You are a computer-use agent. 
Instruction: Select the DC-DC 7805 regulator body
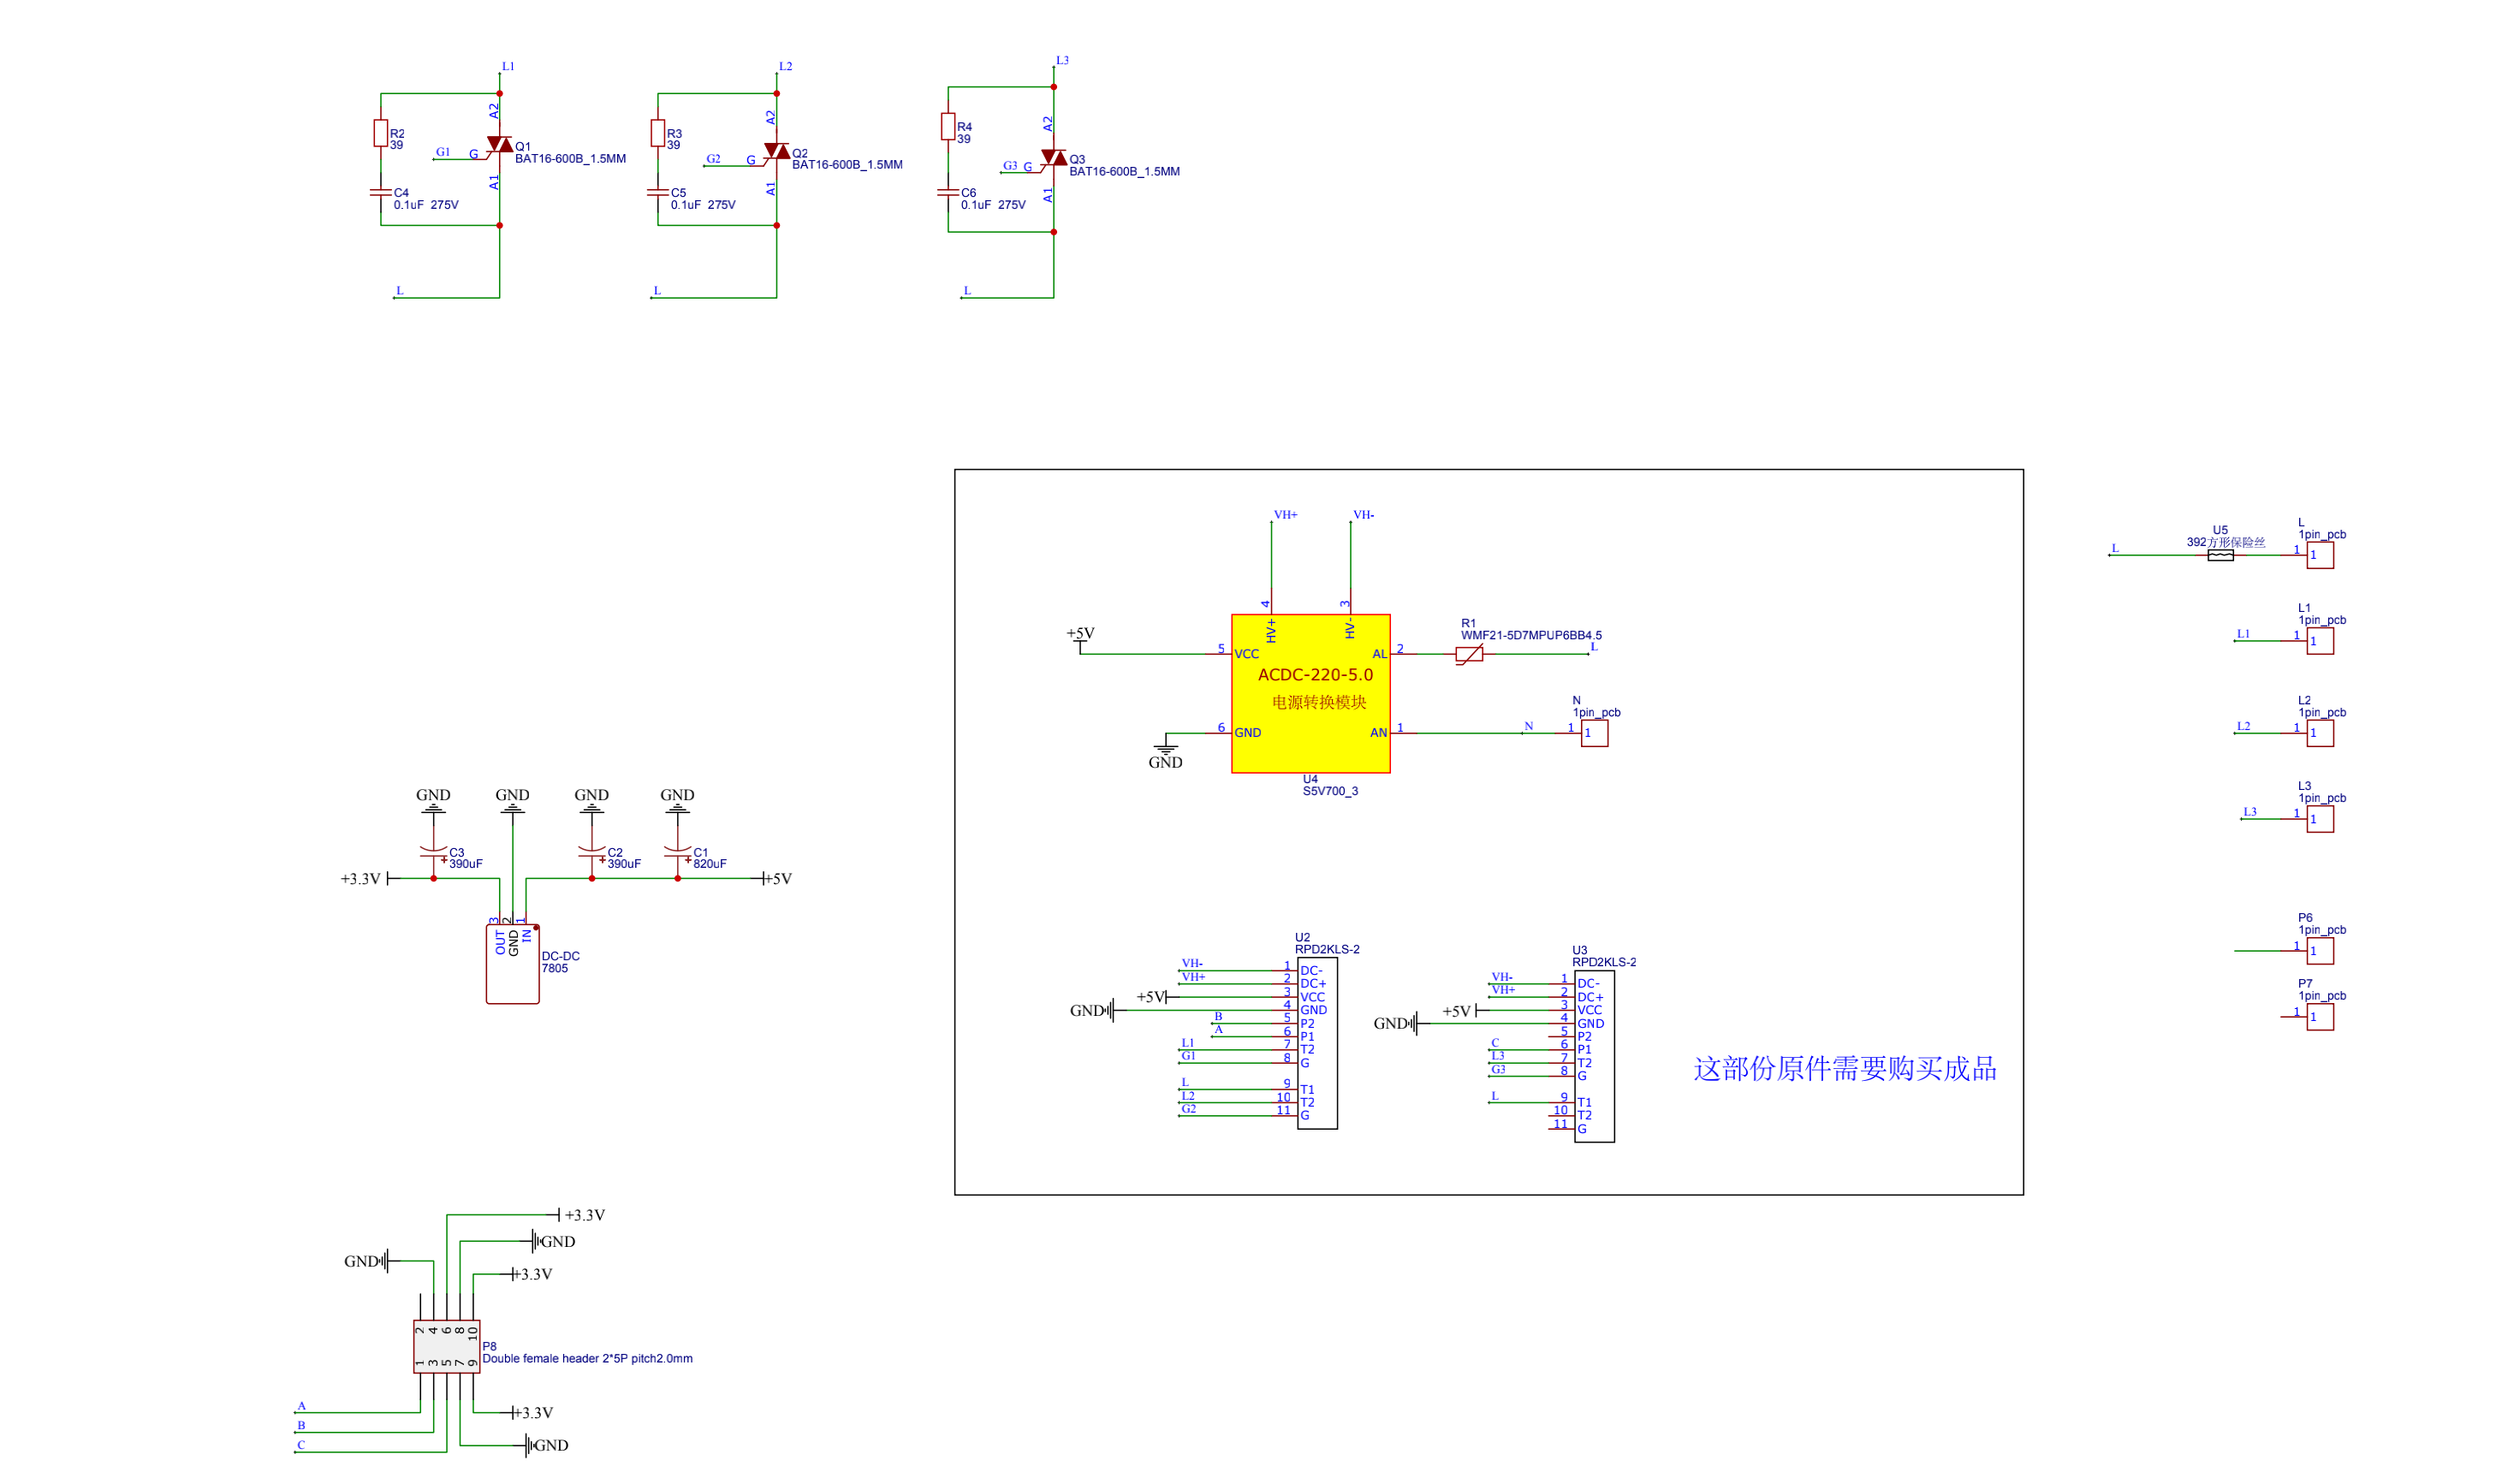click(513, 964)
